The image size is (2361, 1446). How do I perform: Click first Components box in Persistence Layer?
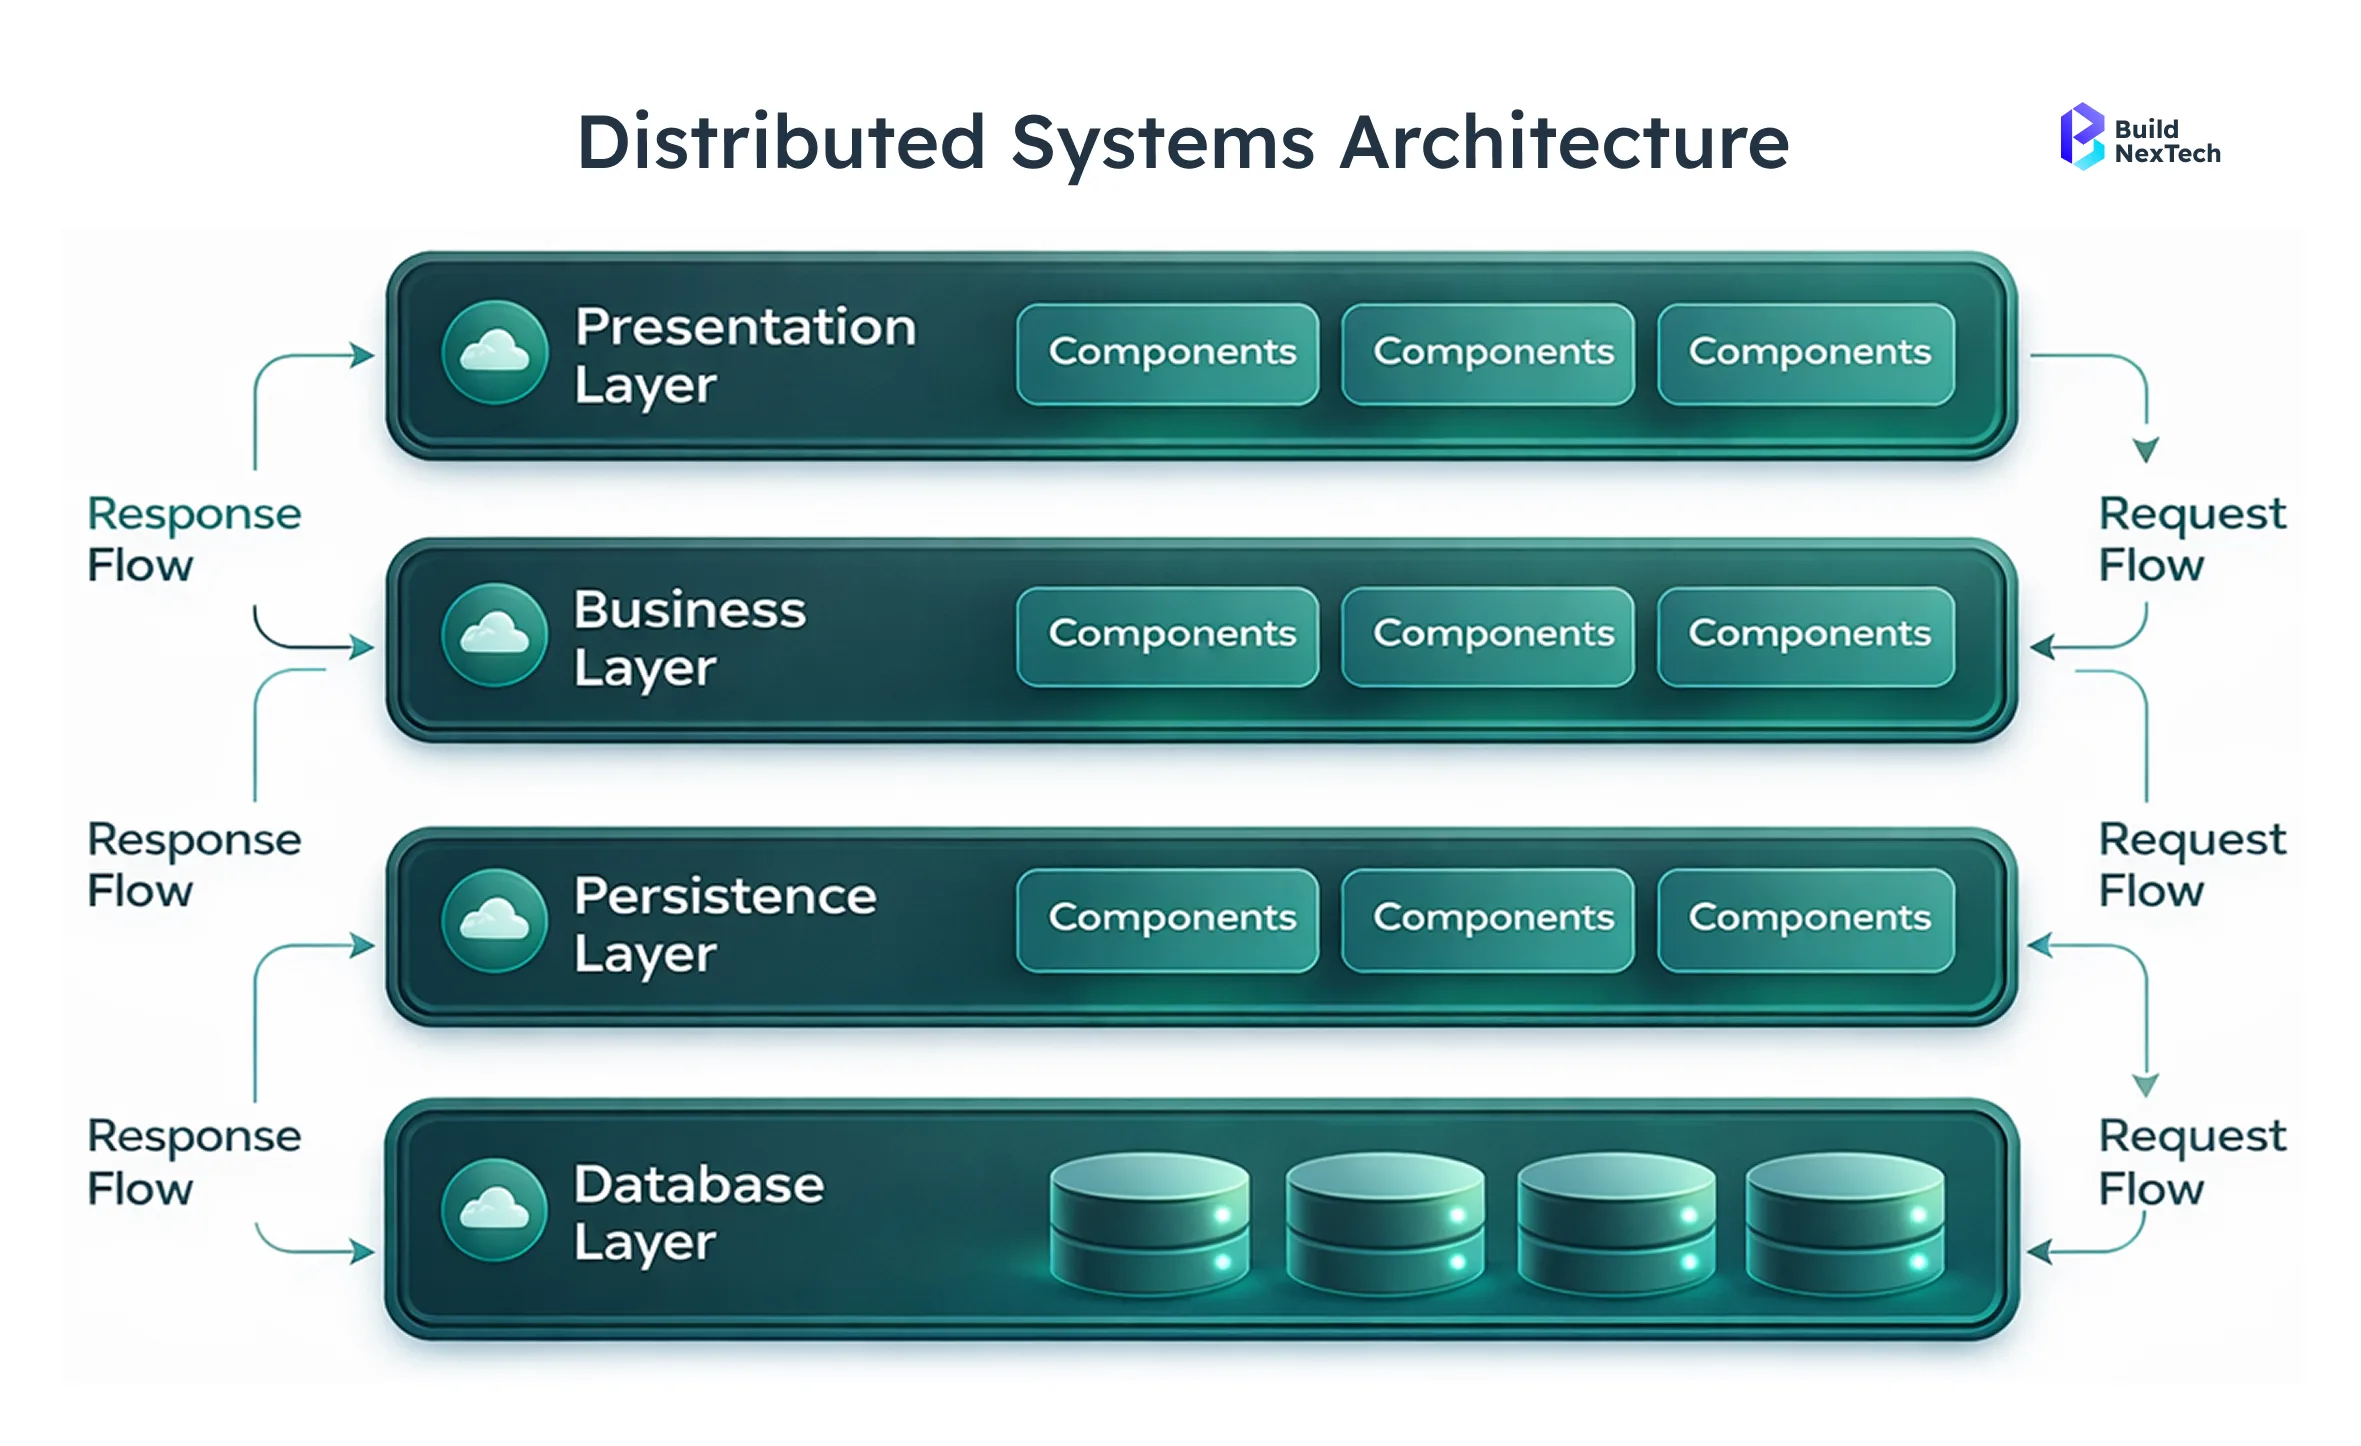click(x=1167, y=920)
